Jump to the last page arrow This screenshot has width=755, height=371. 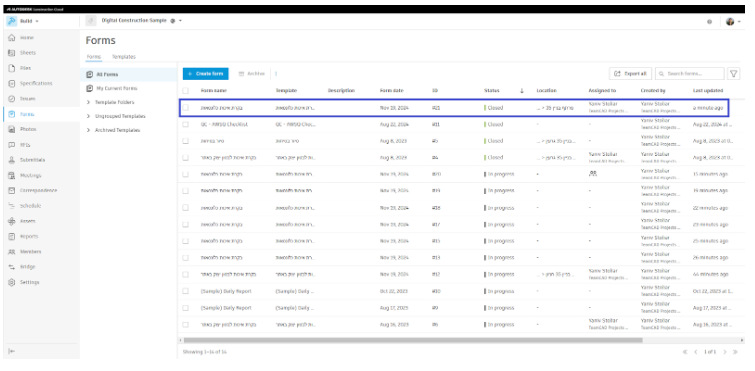tap(735, 352)
